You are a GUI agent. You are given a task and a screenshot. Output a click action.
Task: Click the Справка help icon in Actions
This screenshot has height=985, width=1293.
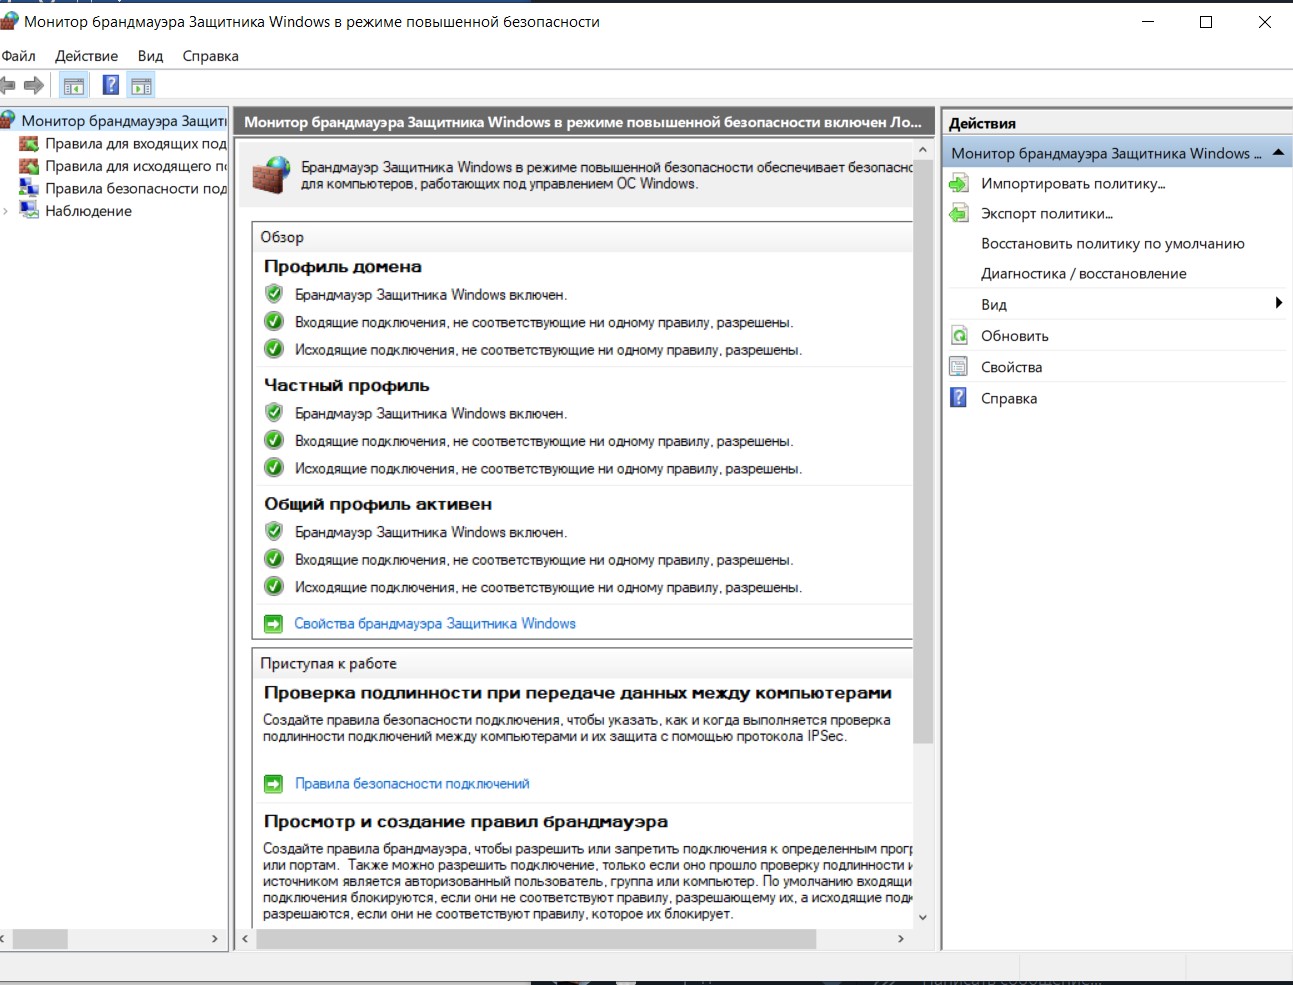tap(959, 398)
